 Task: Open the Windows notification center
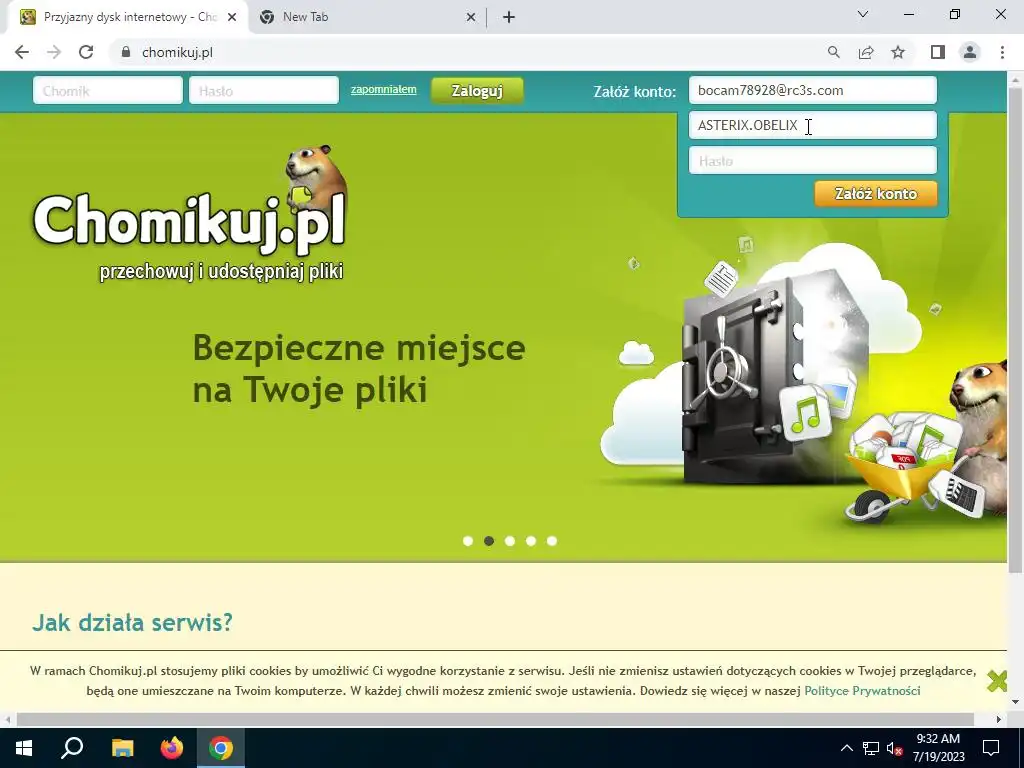coord(991,748)
